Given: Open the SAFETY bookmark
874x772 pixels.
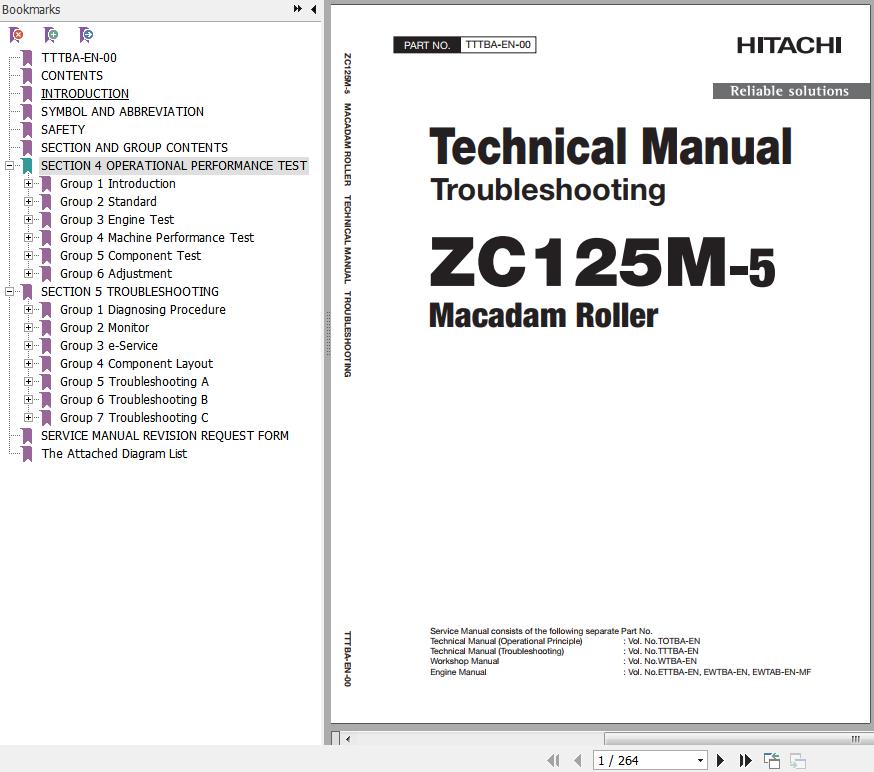Looking at the screenshot, I should point(63,129).
